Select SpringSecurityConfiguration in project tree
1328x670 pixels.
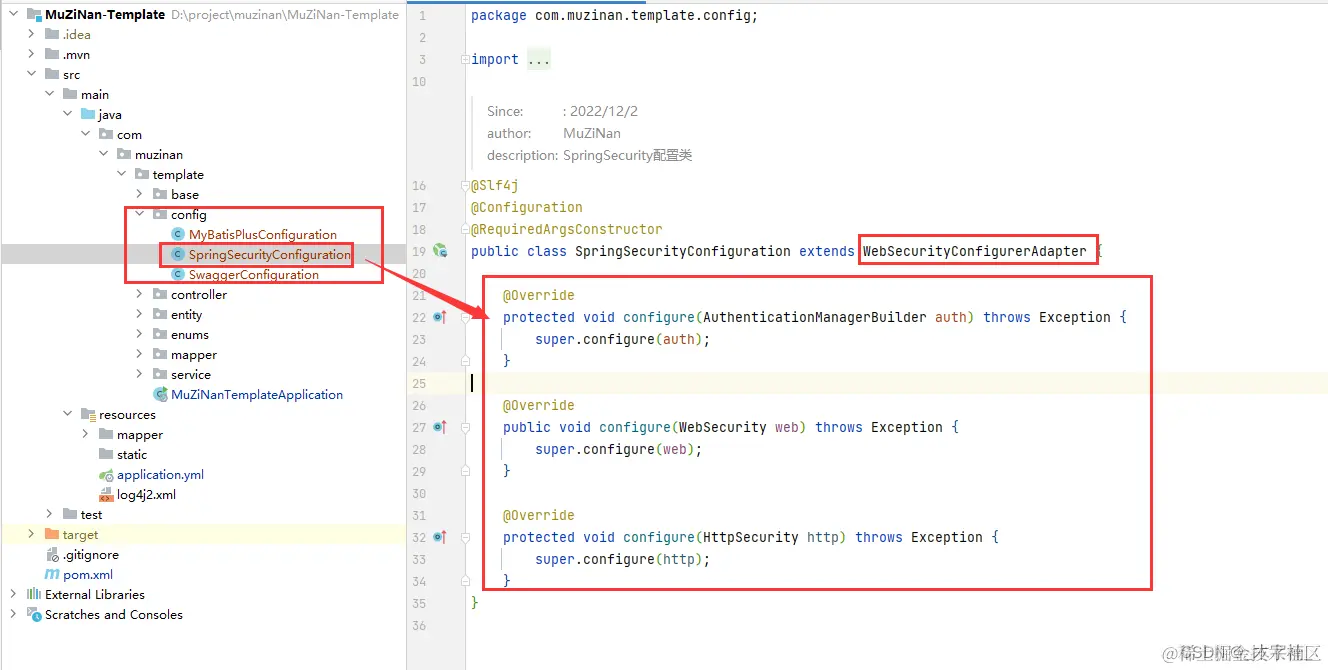point(269,255)
